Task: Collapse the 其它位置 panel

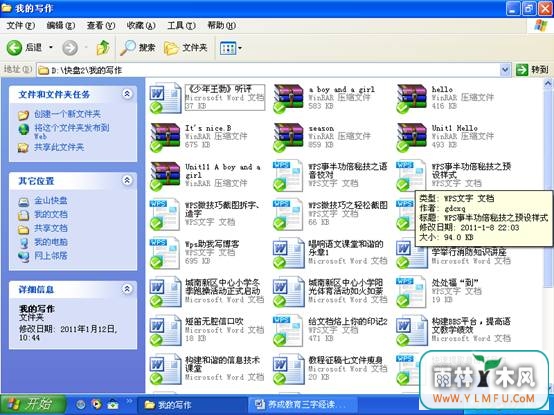Action: [127, 180]
